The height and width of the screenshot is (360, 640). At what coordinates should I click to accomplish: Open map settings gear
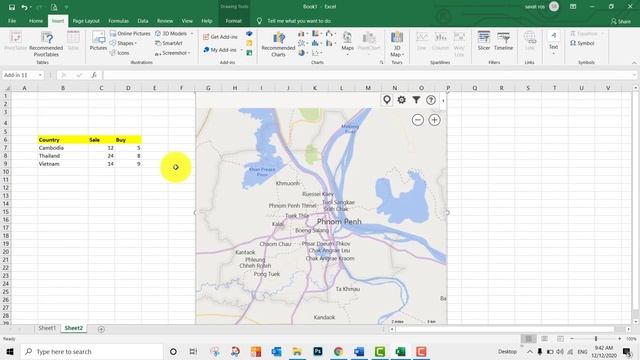(402, 100)
